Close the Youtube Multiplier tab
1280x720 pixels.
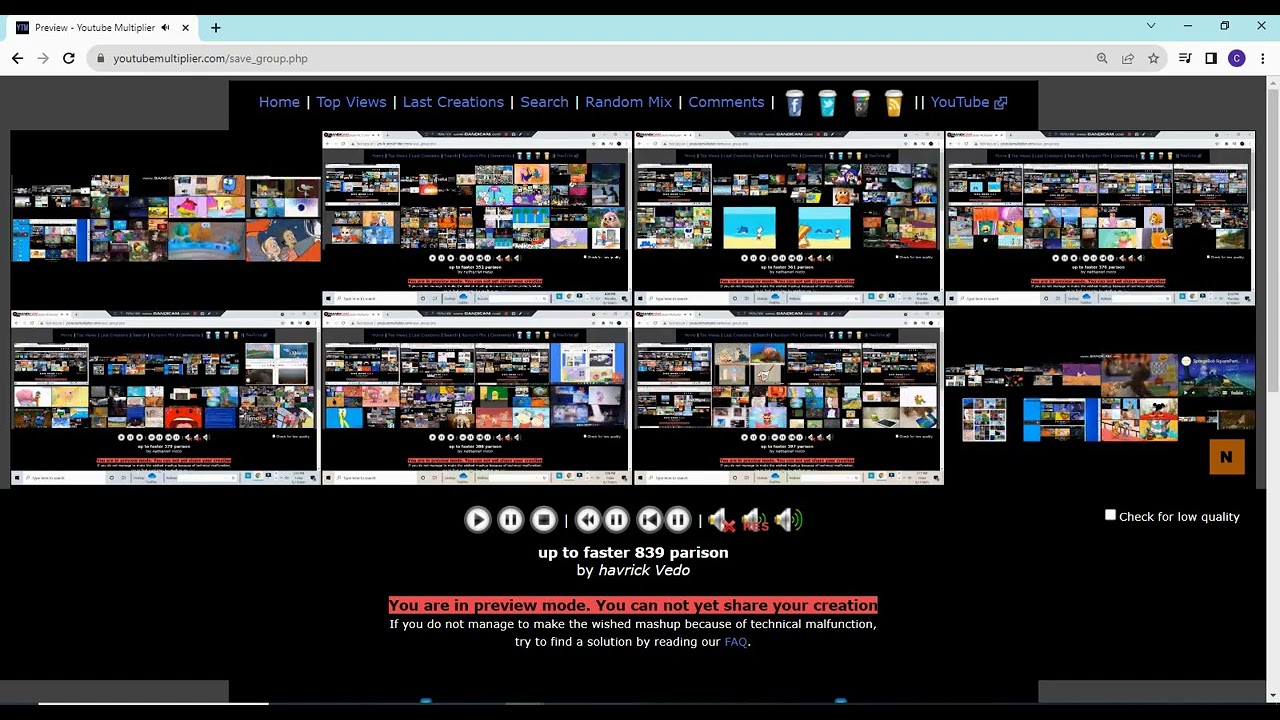click(185, 28)
